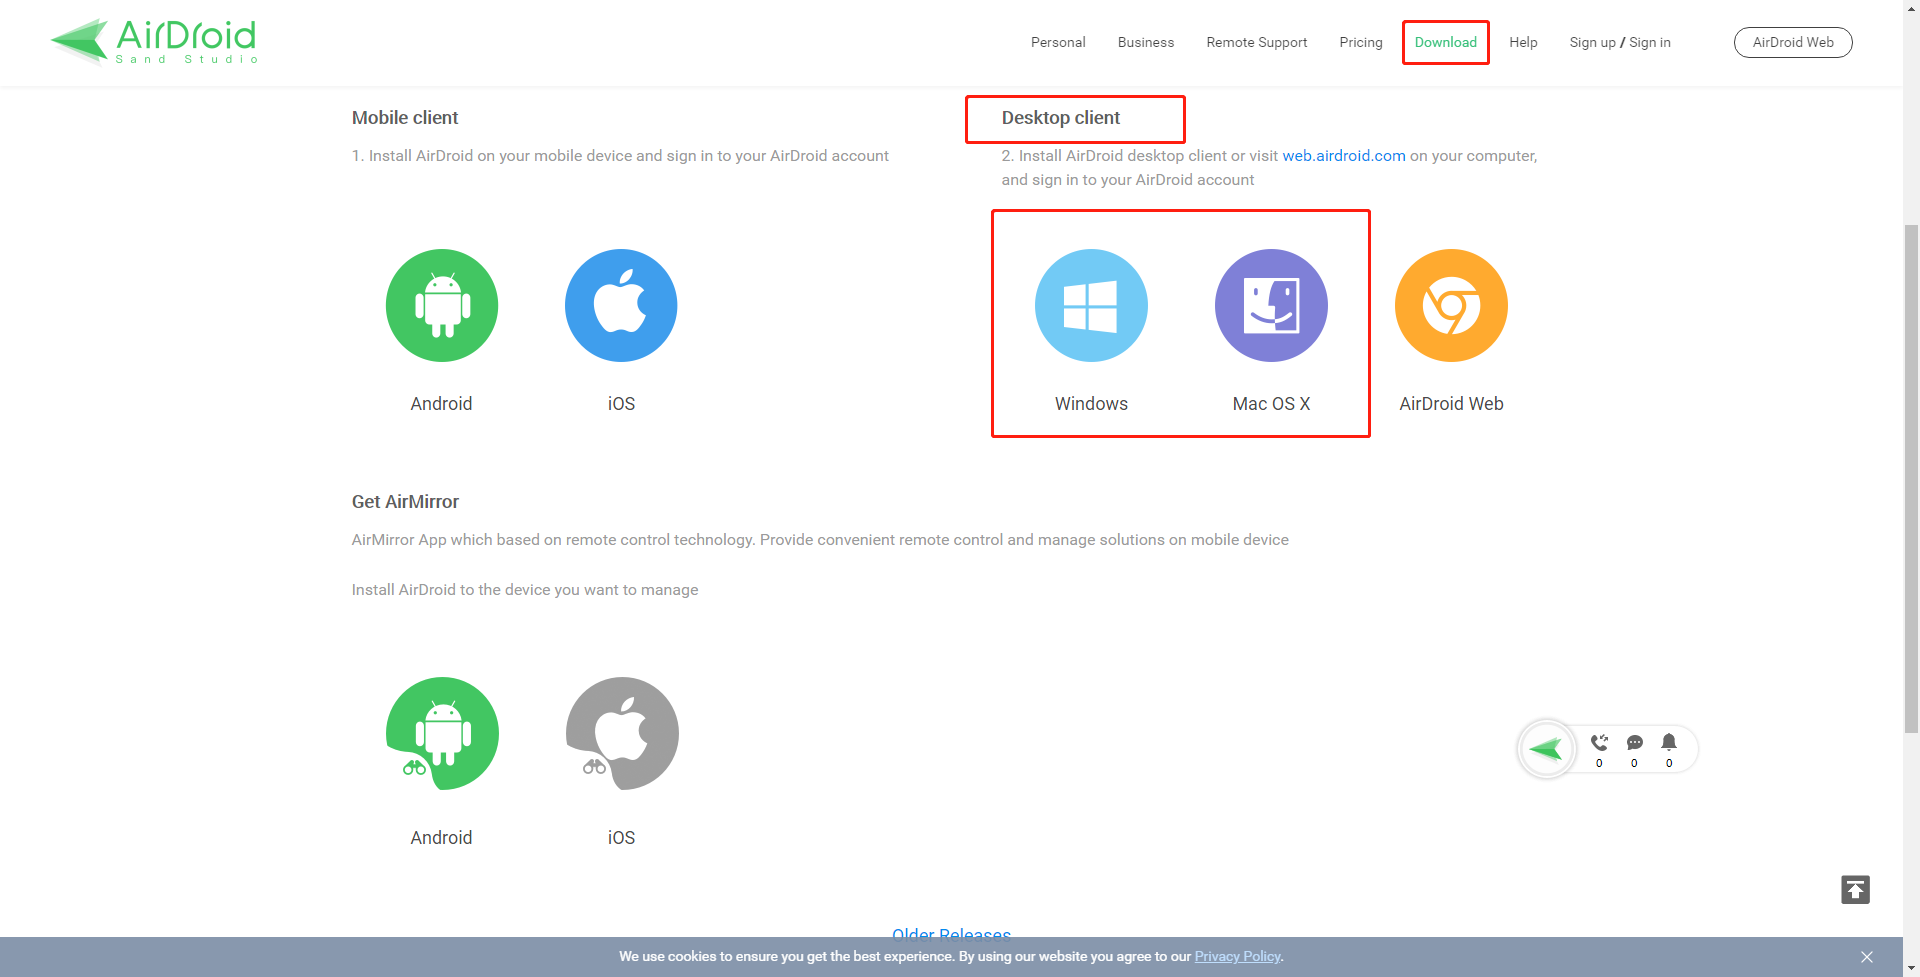Click the Mobile client heading
This screenshot has height=977, width=1920.
click(x=405, y=118)
